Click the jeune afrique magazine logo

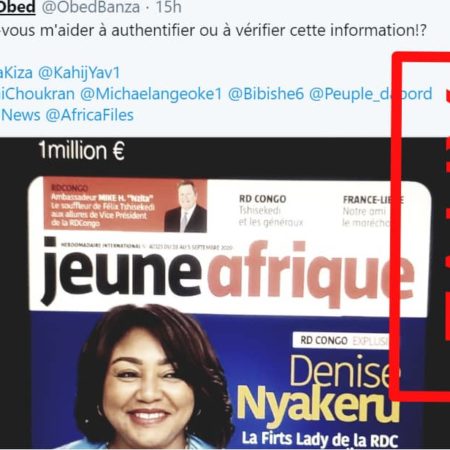228,273
